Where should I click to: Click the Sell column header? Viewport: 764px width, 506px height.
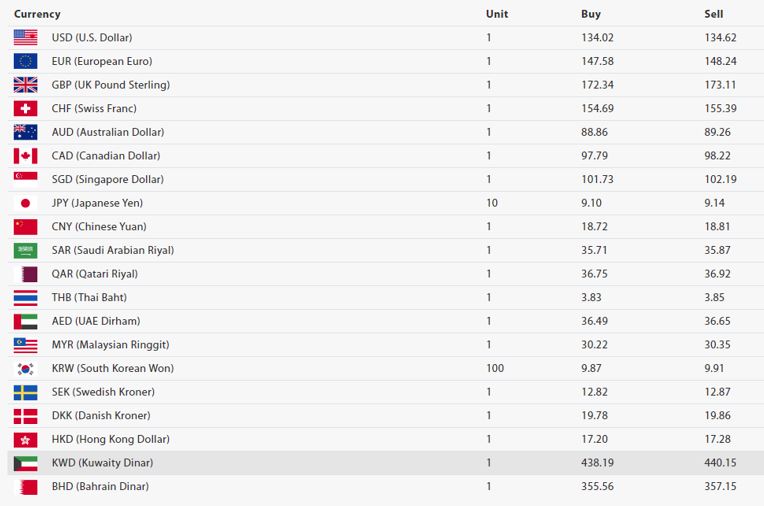tap(714, 14)
